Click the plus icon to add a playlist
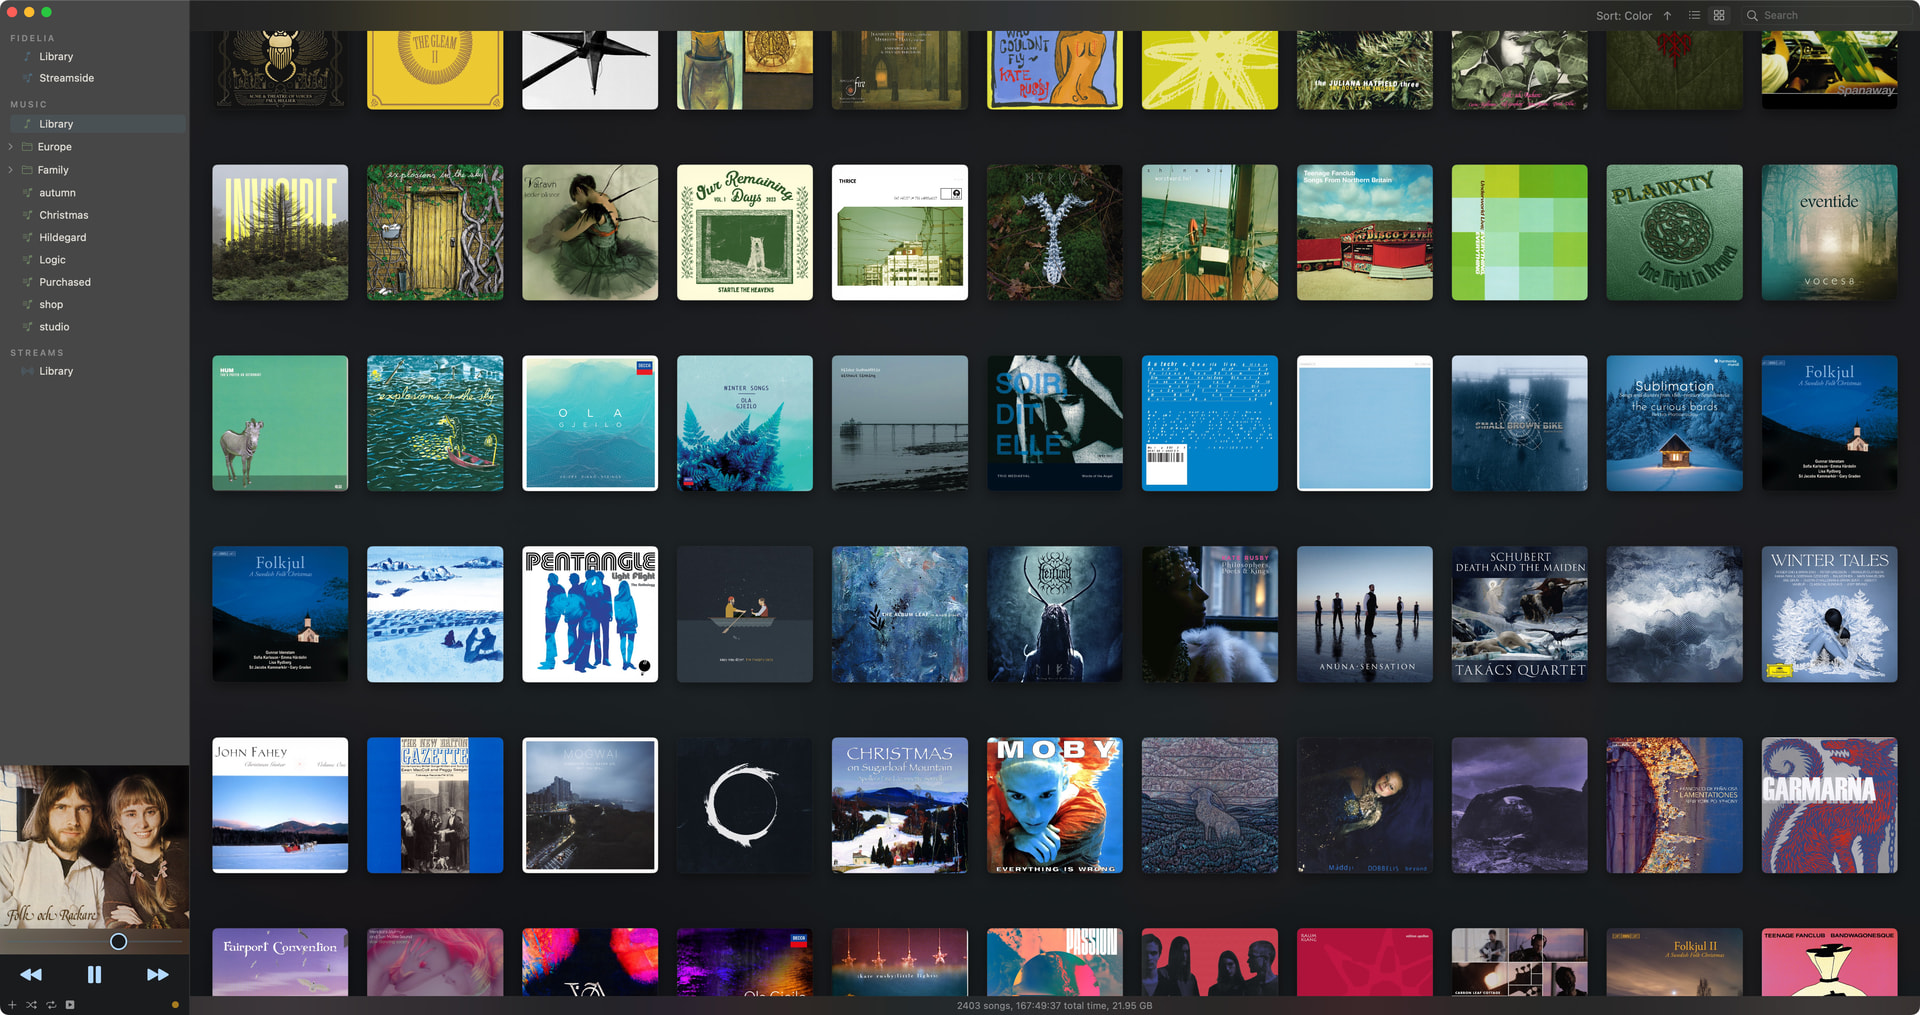 12,1004
